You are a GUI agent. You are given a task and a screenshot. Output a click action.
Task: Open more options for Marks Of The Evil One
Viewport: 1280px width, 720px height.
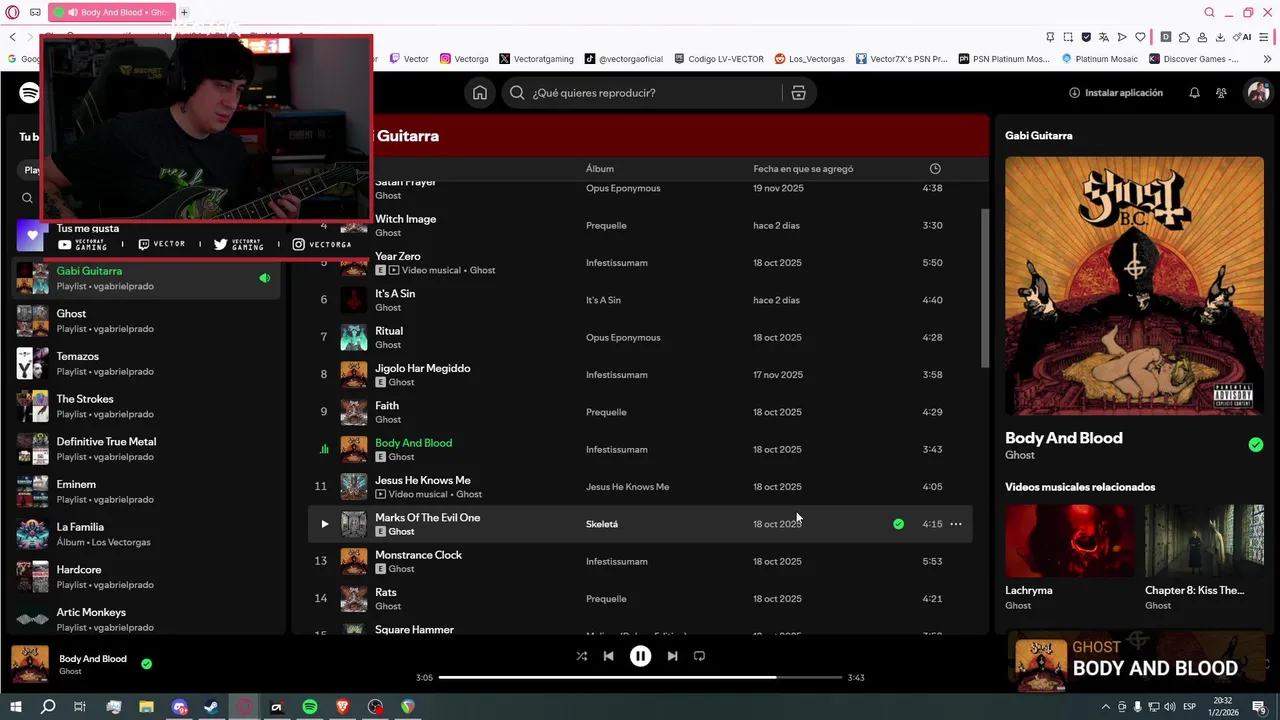[x=956, y=524]
